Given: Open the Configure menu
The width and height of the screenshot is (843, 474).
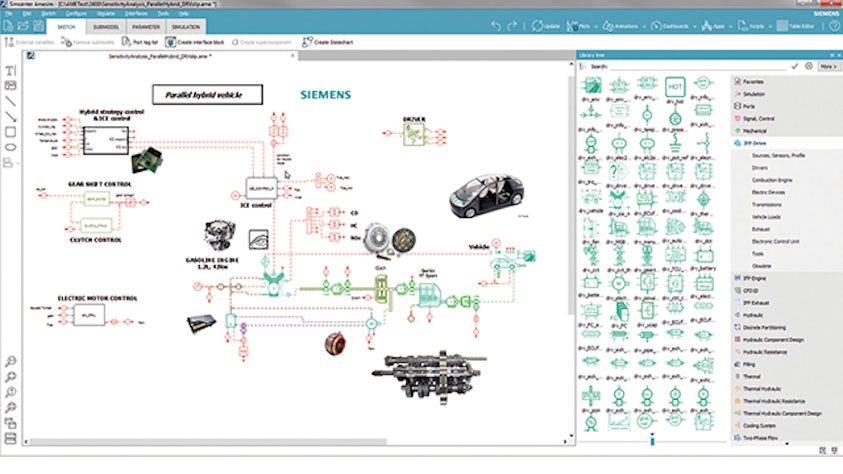Looking at the screenshot, I should click(76, 13).
